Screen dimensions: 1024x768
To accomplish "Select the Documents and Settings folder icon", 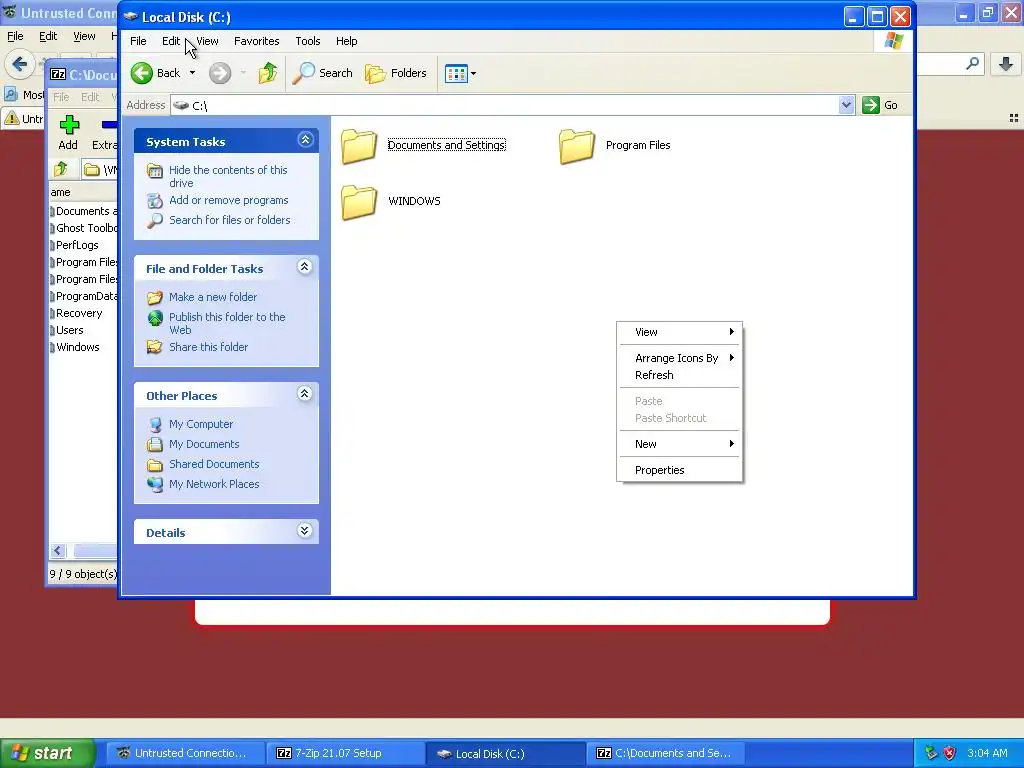I will click(x=359, y=146).
